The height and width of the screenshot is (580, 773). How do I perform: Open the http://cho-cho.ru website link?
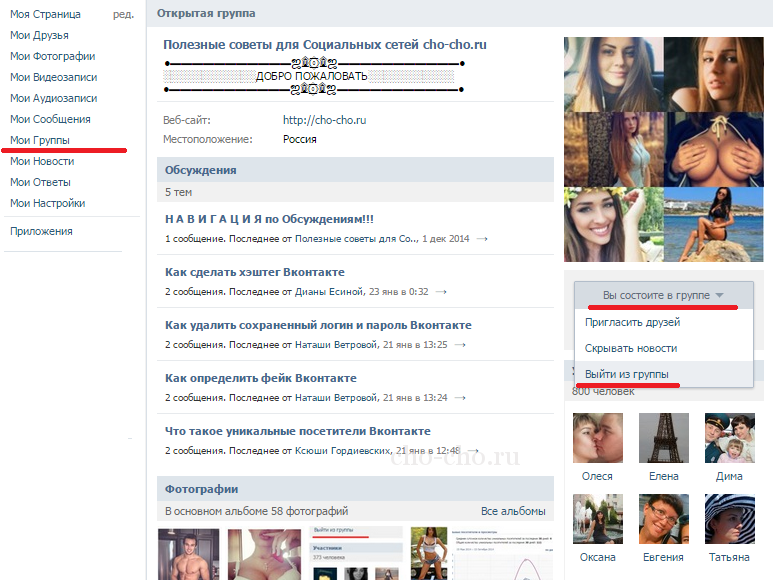[x=324, y=120]
